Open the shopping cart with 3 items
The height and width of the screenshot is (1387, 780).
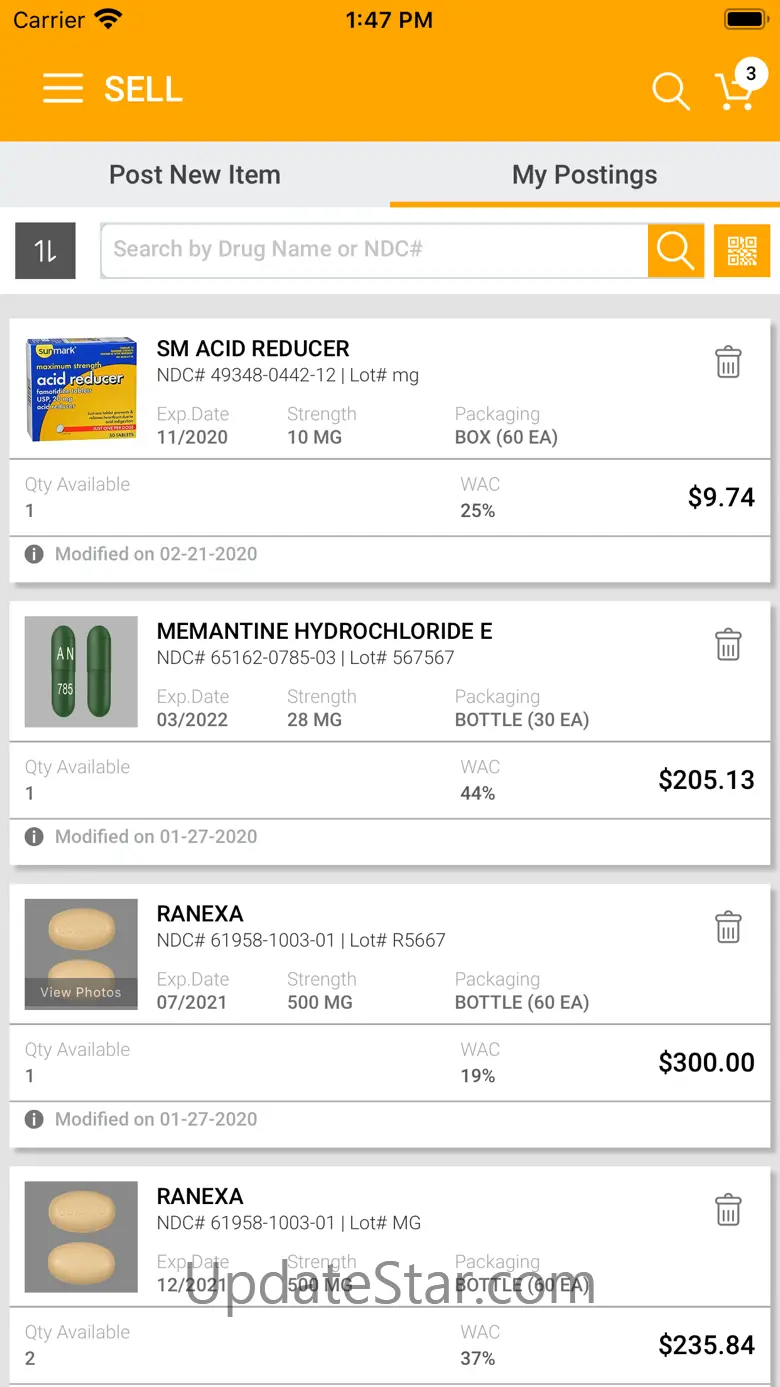point(736,91)
